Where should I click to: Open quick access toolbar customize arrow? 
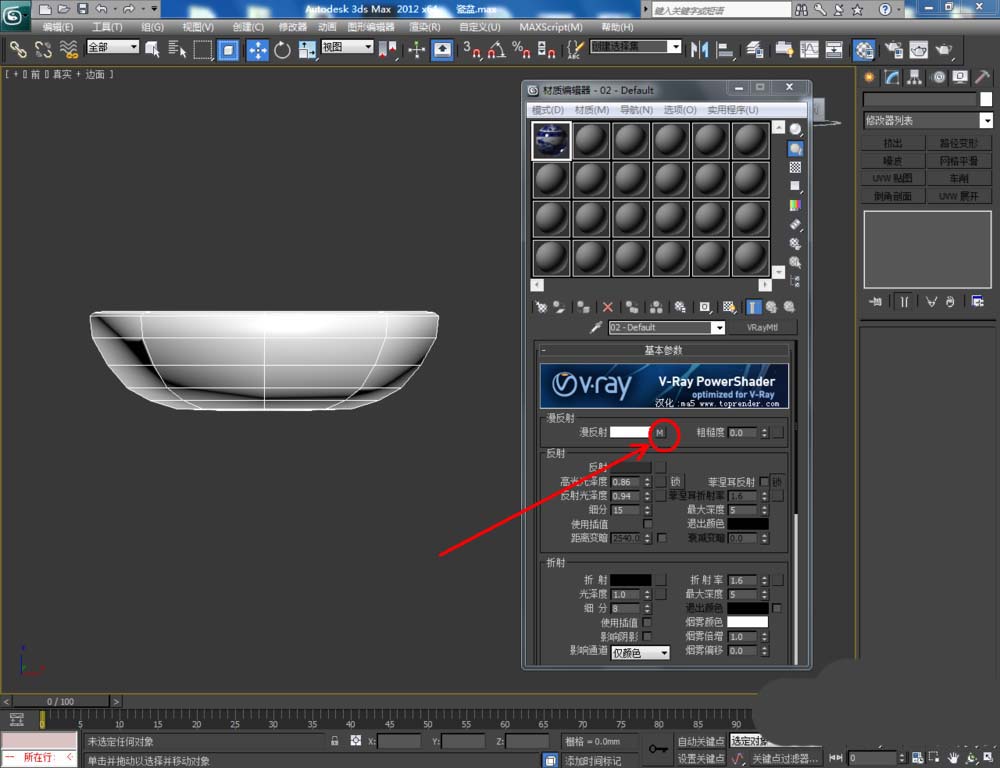click(154, 9)
